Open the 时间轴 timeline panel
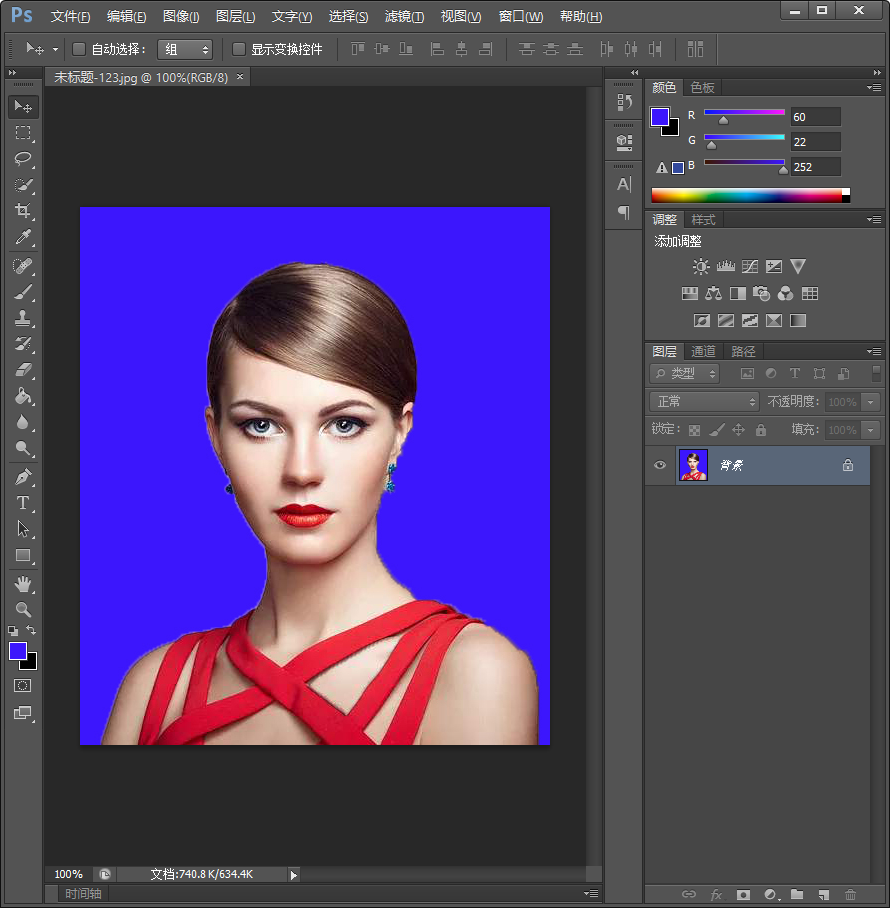The image size is (890, 908). click(x=83, y=894)
